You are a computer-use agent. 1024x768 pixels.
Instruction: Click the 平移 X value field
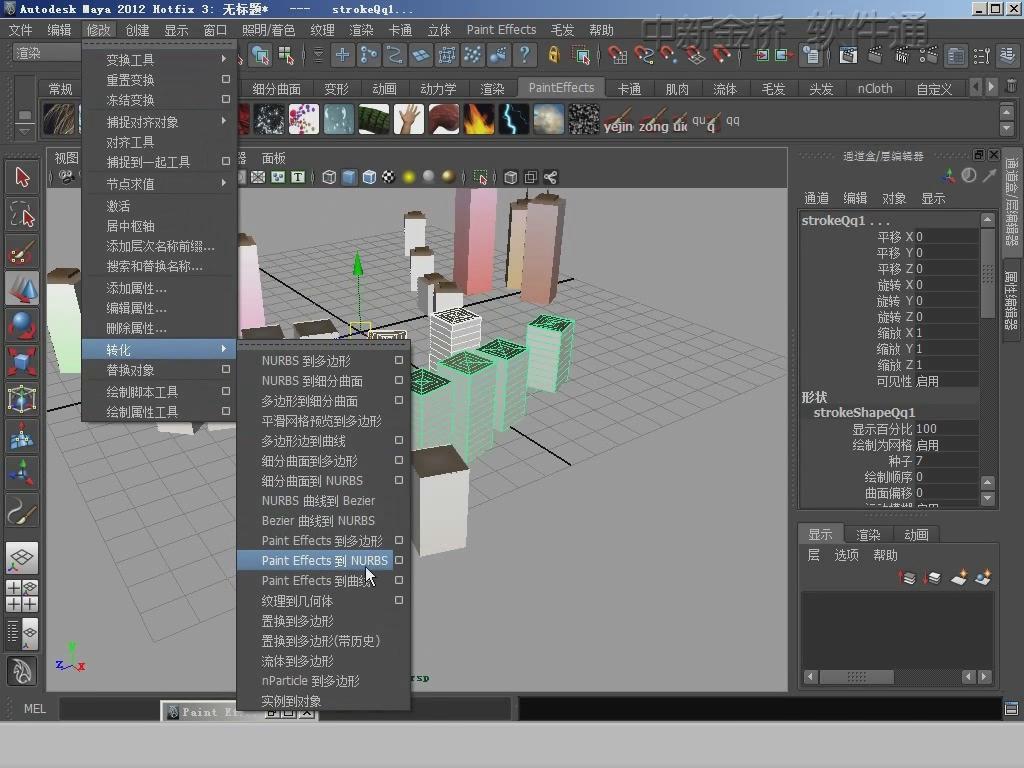point(946,236)
